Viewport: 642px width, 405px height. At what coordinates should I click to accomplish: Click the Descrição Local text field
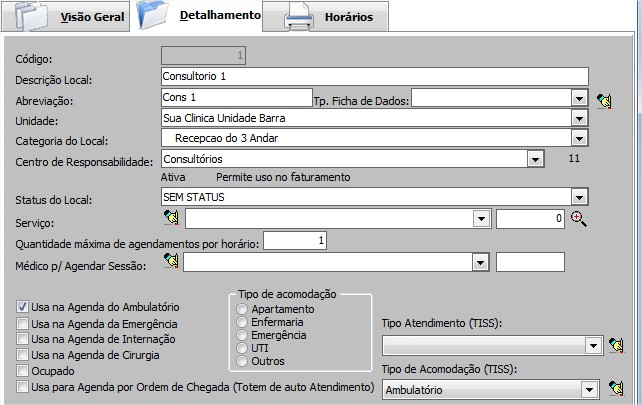point(373,76)
